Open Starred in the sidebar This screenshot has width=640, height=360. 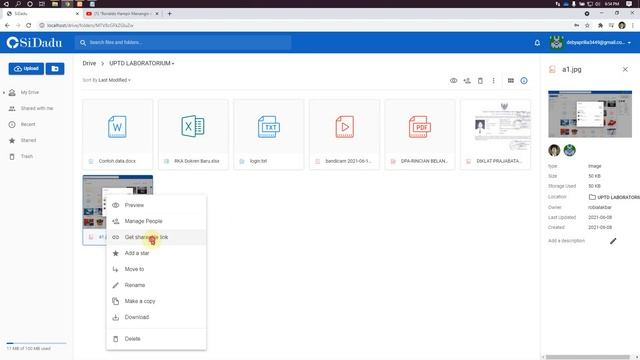pyautogui.click(x=28, y=140)
